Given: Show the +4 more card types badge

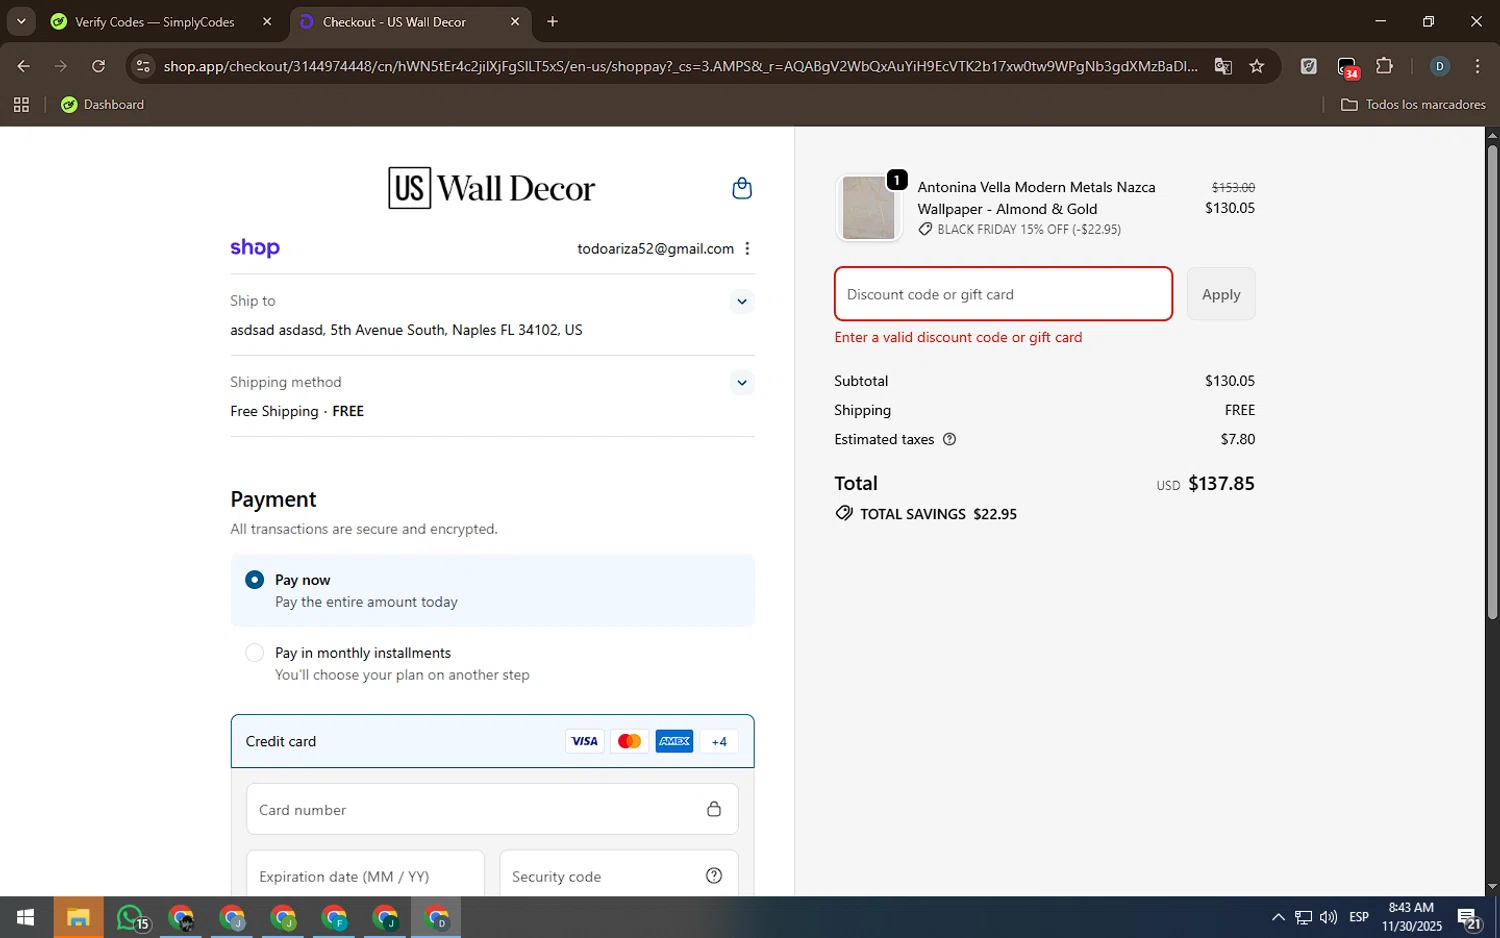Looking at the screenshot, I should coord(719,741).
